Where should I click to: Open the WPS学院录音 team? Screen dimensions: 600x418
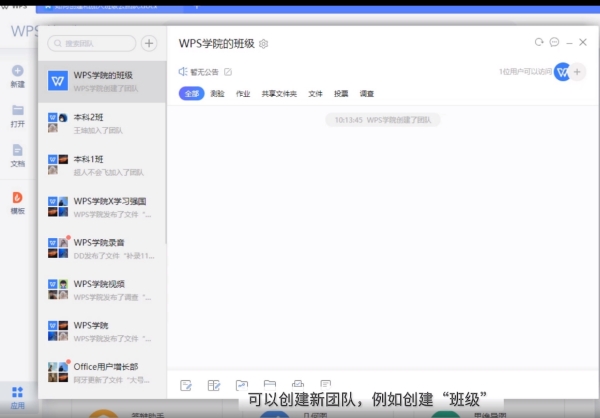point(102,248)
